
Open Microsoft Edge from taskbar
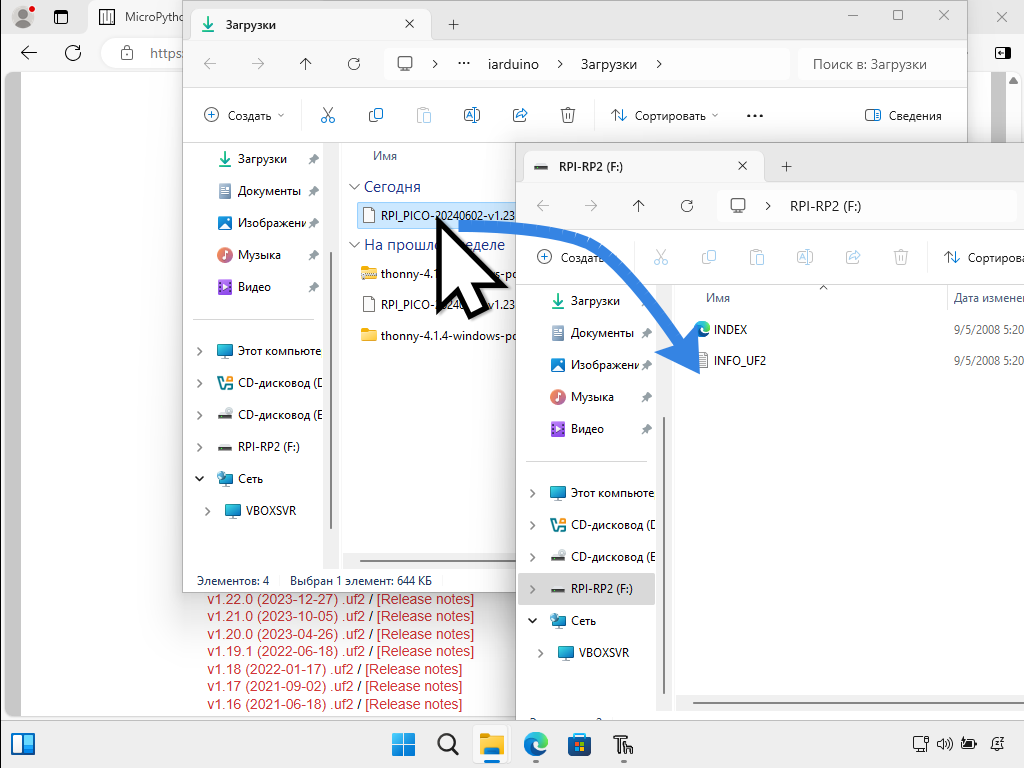[x=536, y=744]
